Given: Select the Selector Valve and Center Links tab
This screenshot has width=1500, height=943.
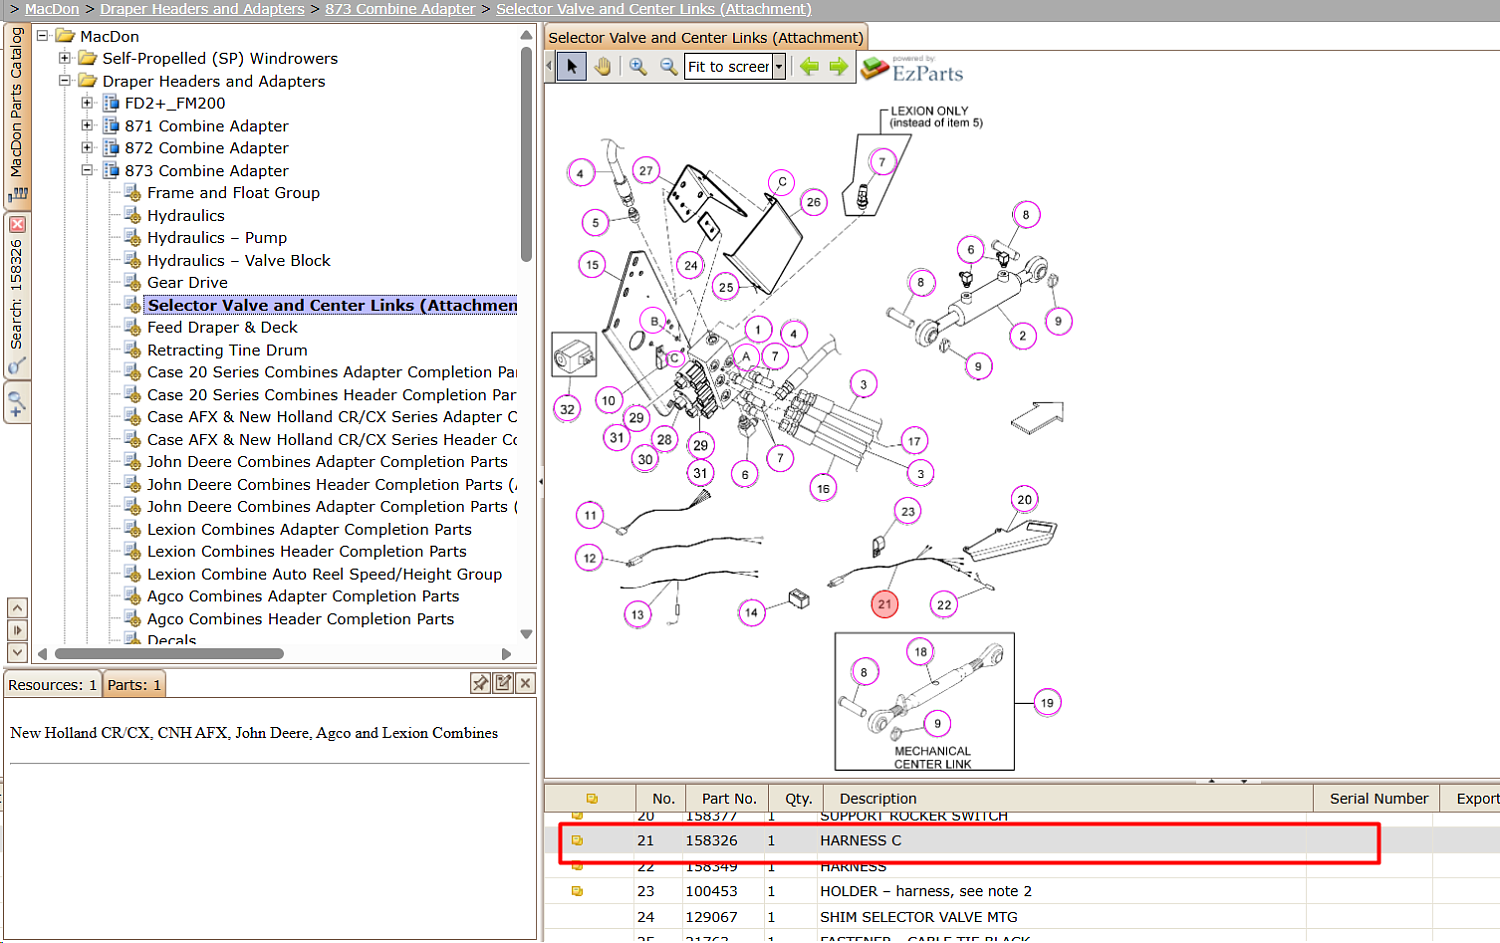Looking at the screenshot, I should (706, 38).
